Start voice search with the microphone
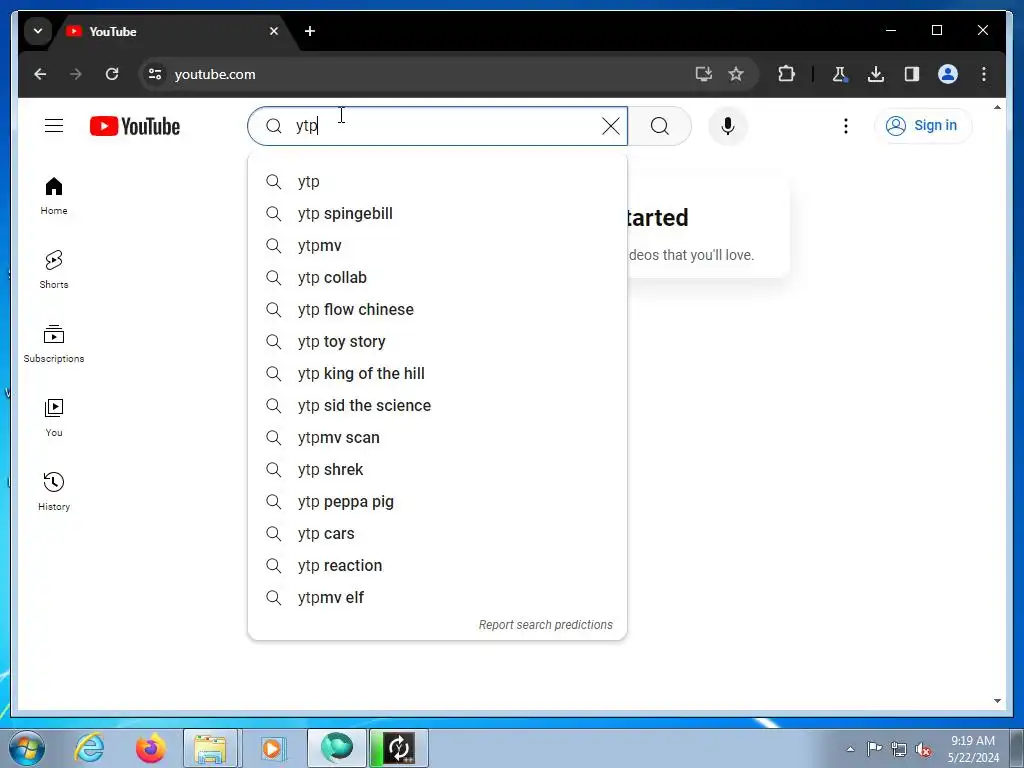The height and width of the screenshot is (768, 1024). (728, 126)
